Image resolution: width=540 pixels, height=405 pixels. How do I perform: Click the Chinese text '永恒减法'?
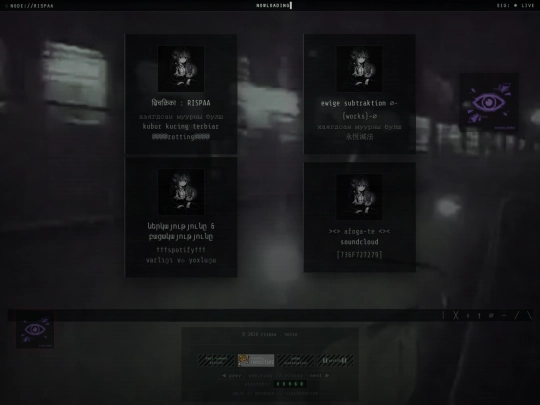point(359,137)
